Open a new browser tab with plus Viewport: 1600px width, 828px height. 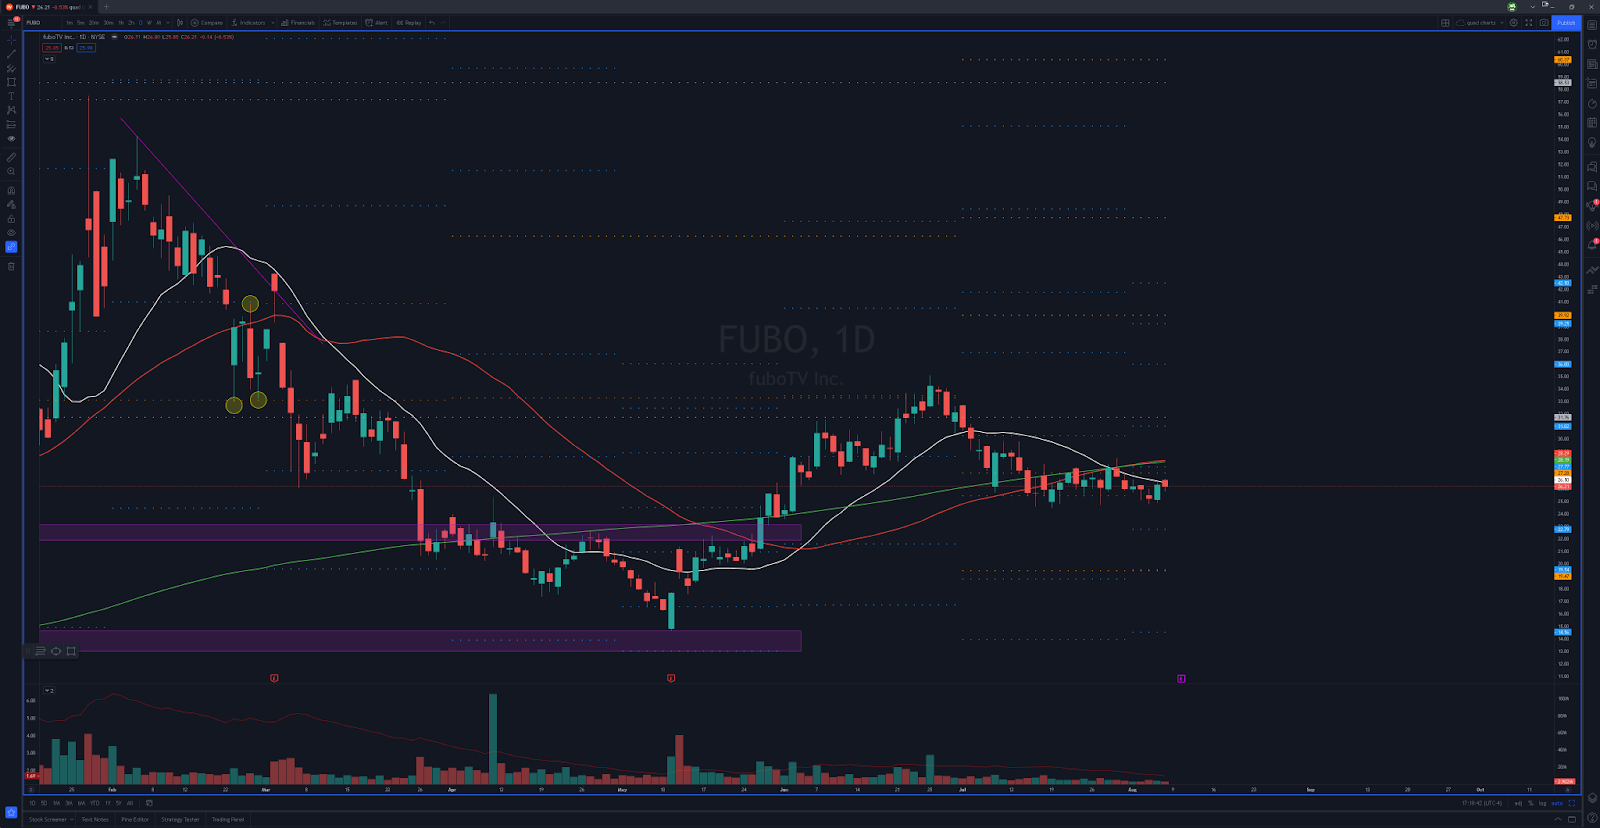[x=106, y=7]
